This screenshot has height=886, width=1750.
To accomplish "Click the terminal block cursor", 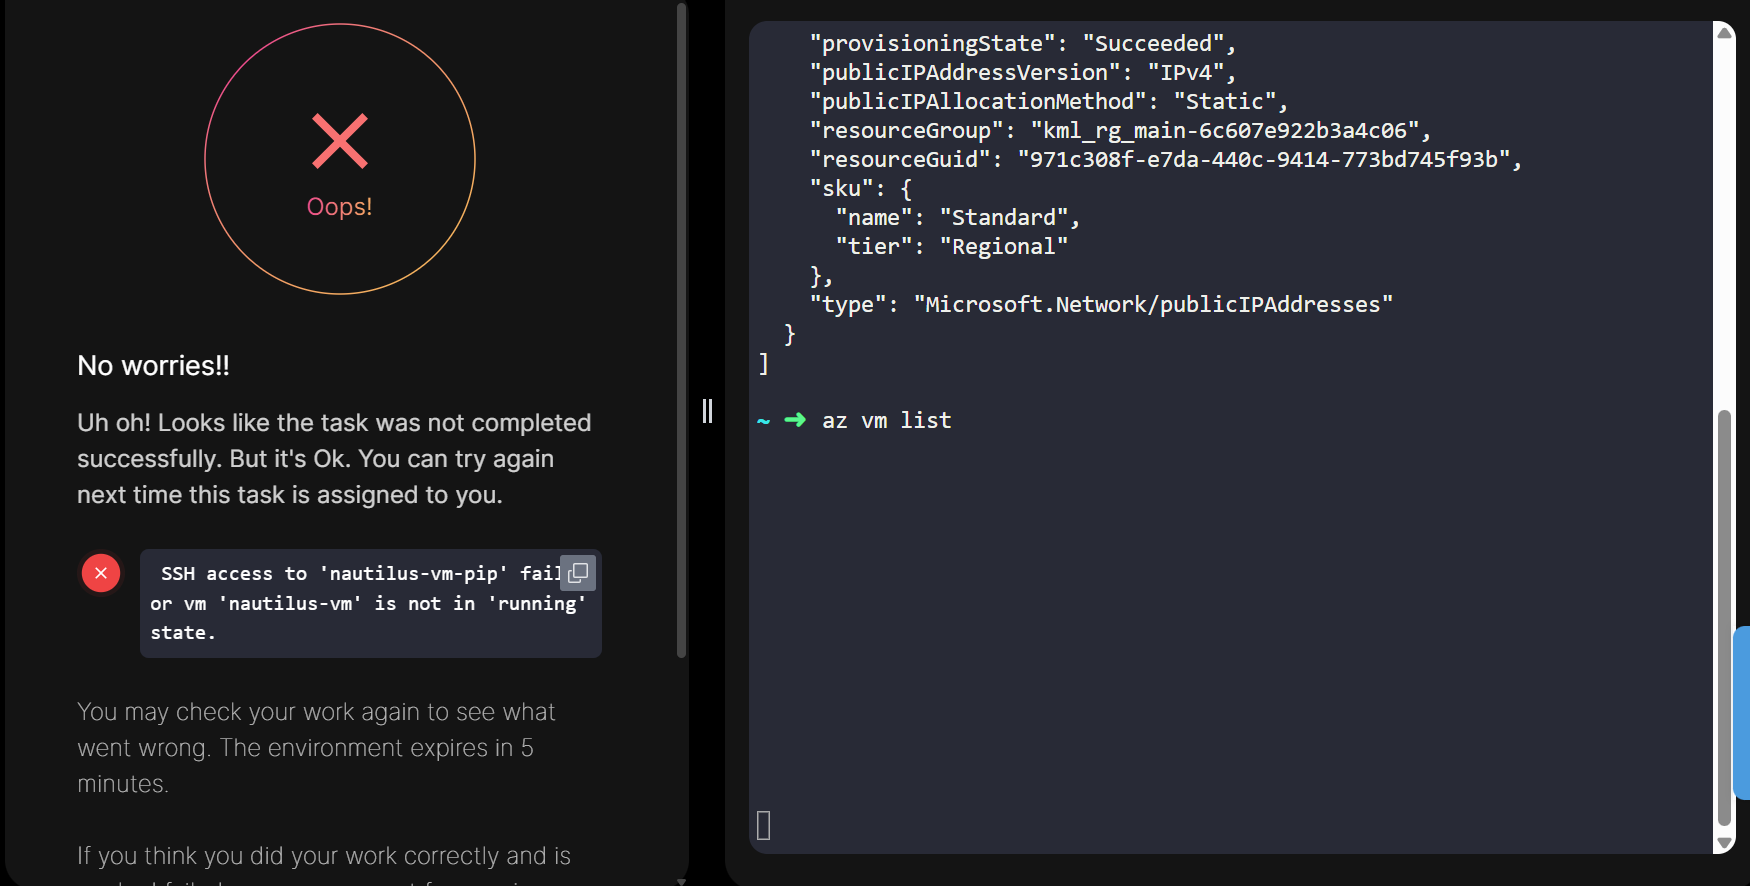I will click(x=764, y=825).
